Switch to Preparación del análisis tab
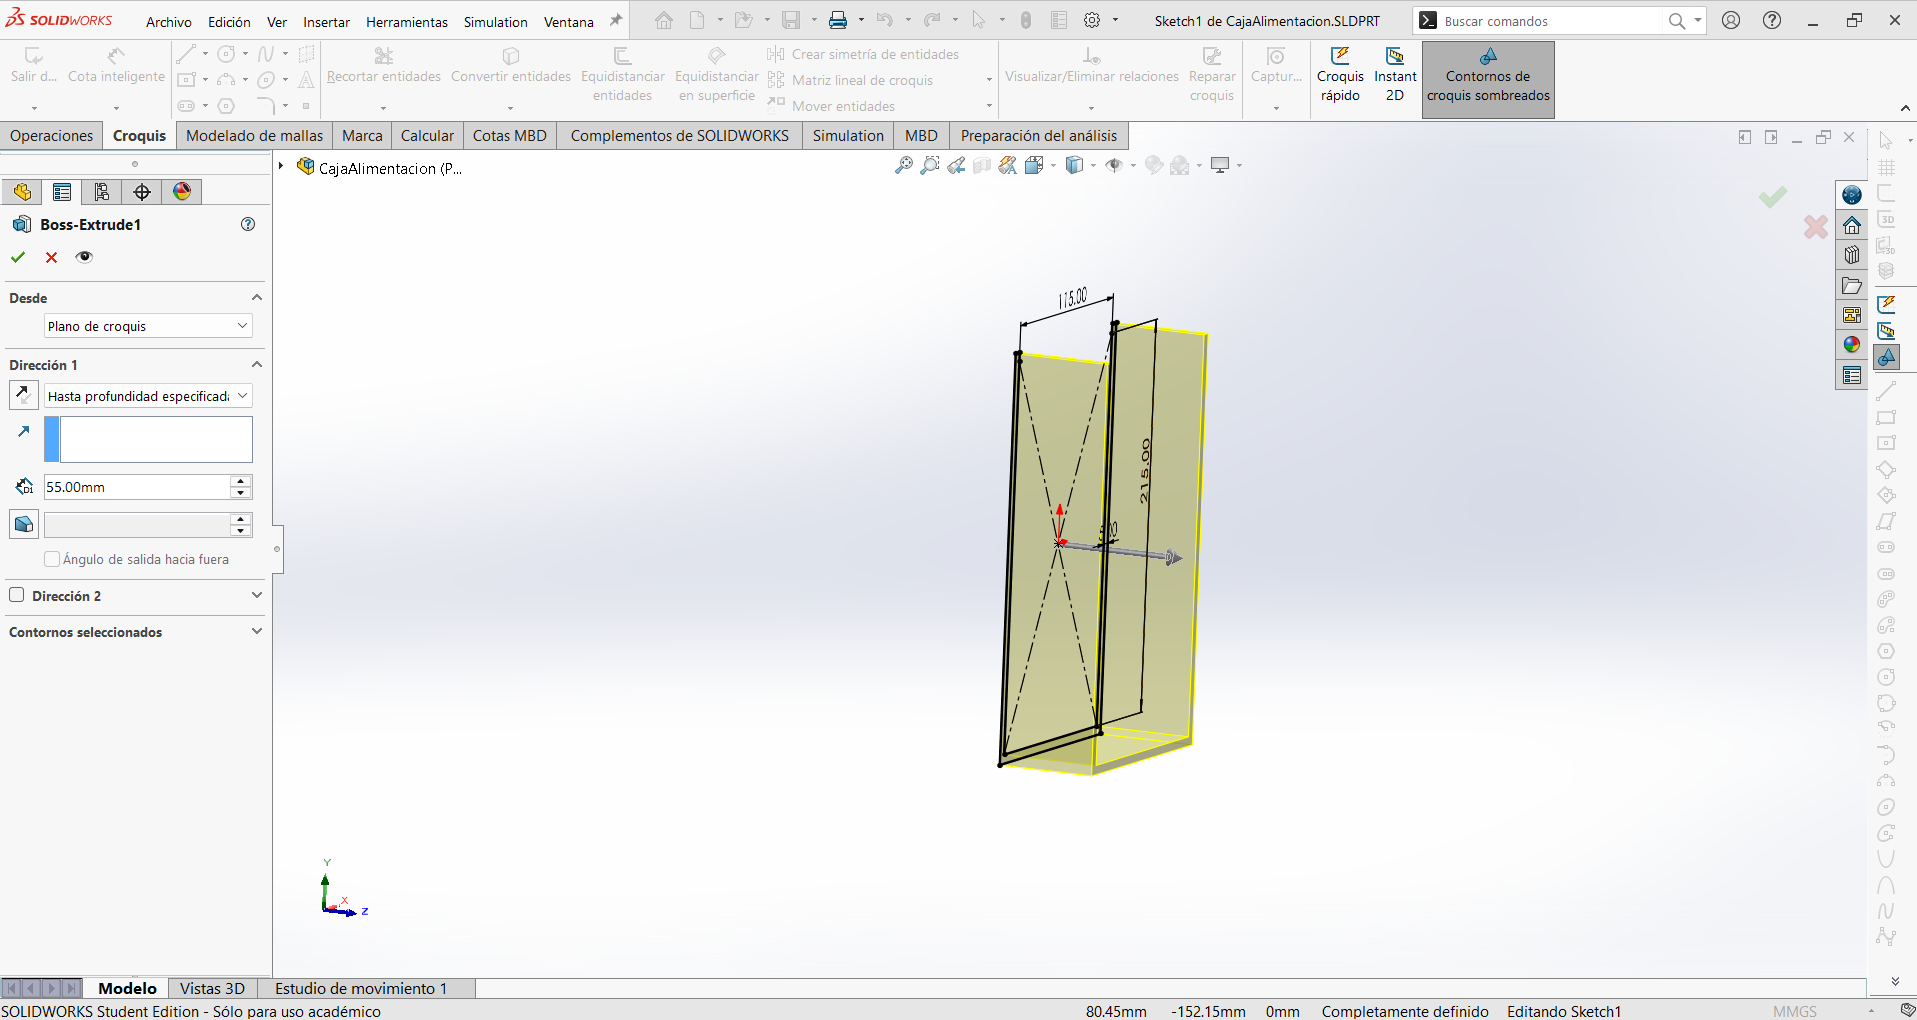 point(1039,136)
